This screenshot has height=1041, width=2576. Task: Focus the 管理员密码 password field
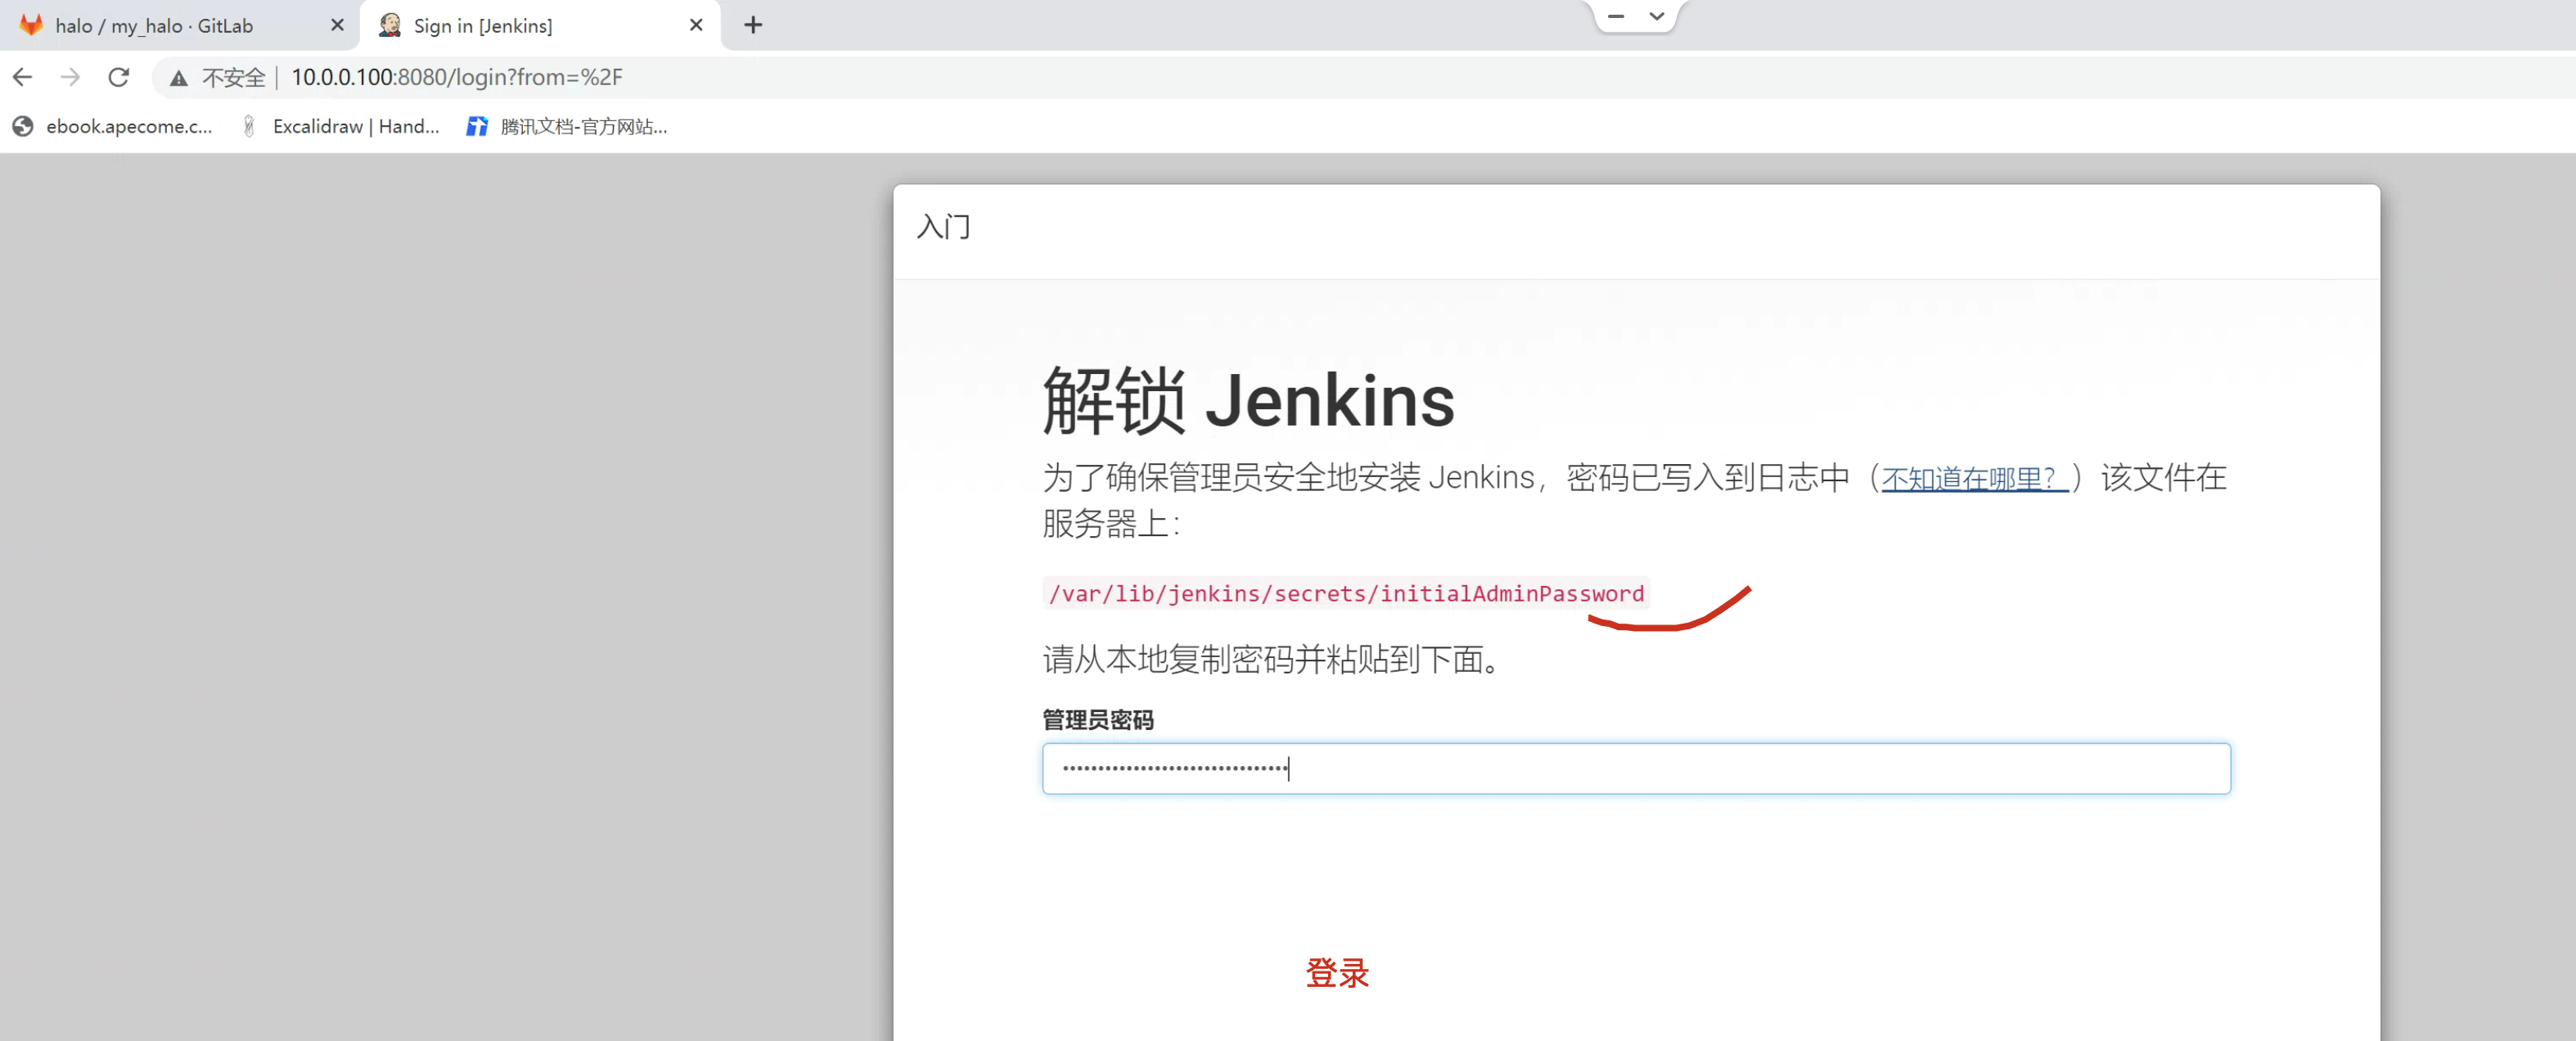(1635, 768)
